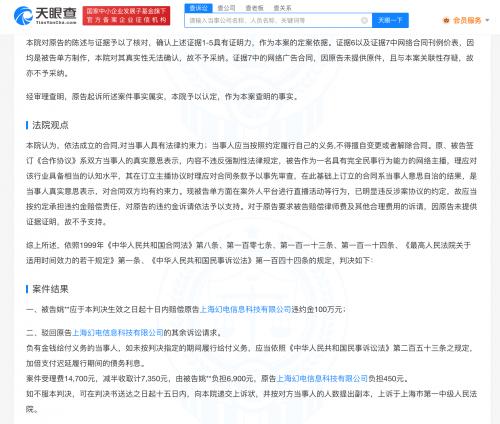The height and width of the screenshot is (424, 500).
Task: Click the 天眼一下 search button
Action: click(390, 21)
